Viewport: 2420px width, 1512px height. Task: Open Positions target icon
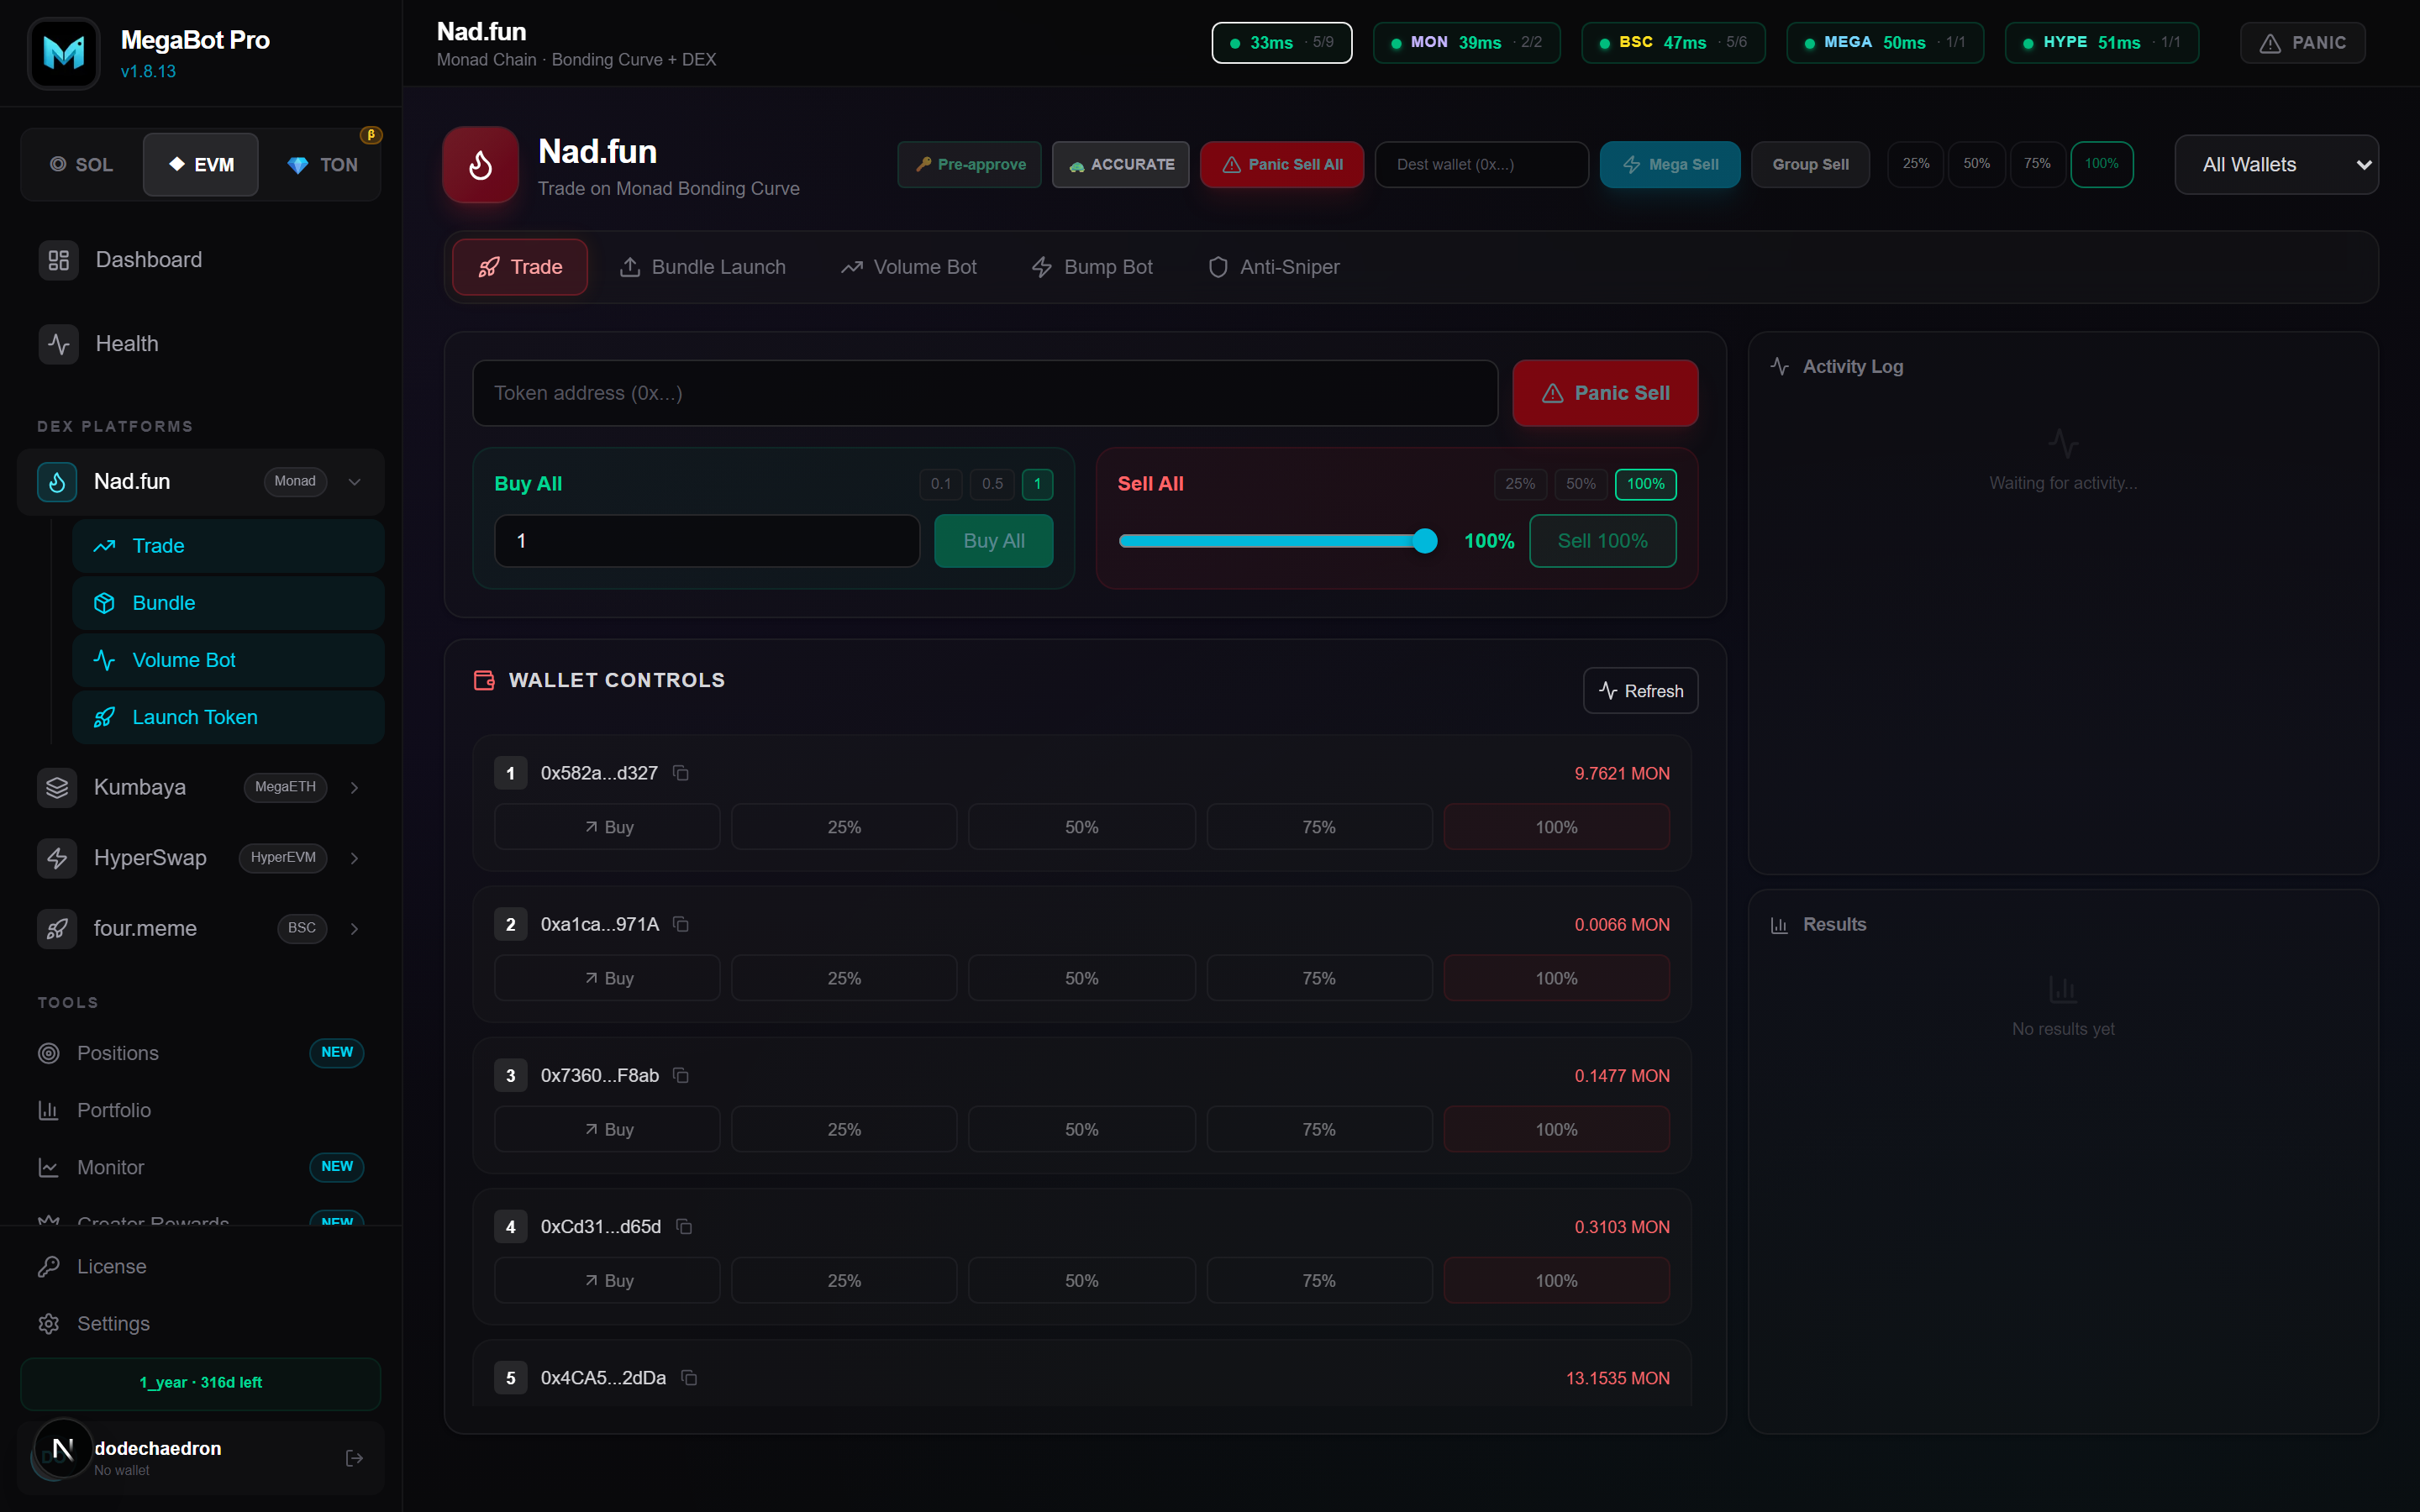tap(48, 1053)
